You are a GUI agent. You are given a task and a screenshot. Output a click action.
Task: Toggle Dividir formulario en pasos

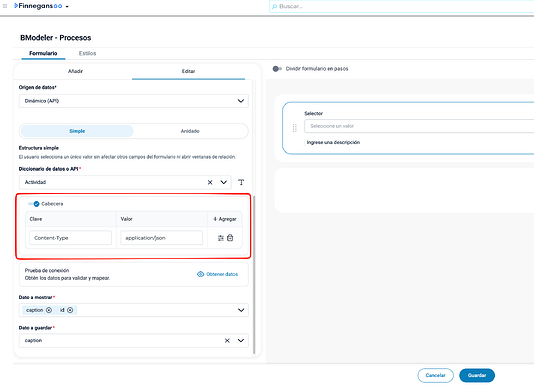point(277,69)
